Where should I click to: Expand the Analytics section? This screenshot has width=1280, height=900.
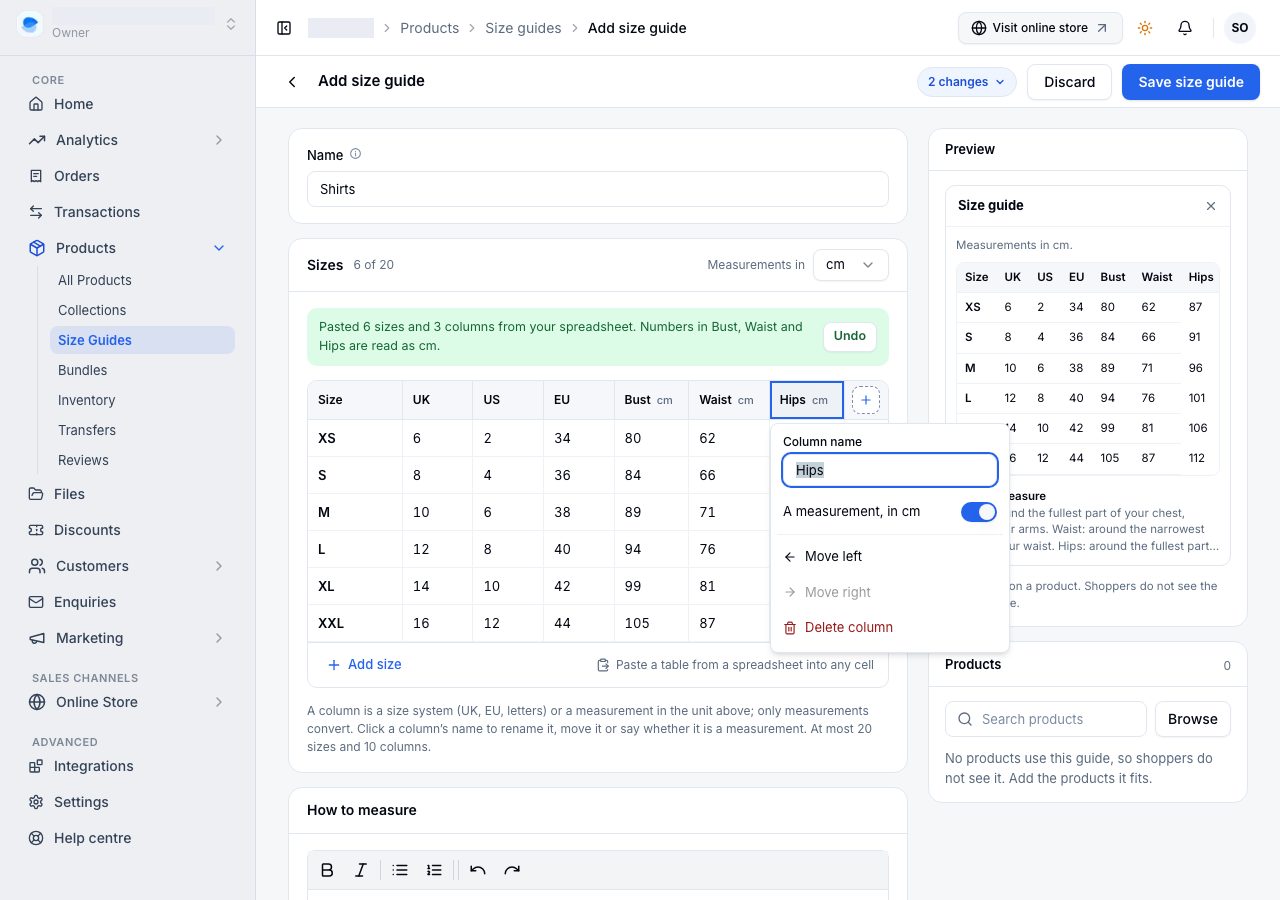(x=219, y=140)
